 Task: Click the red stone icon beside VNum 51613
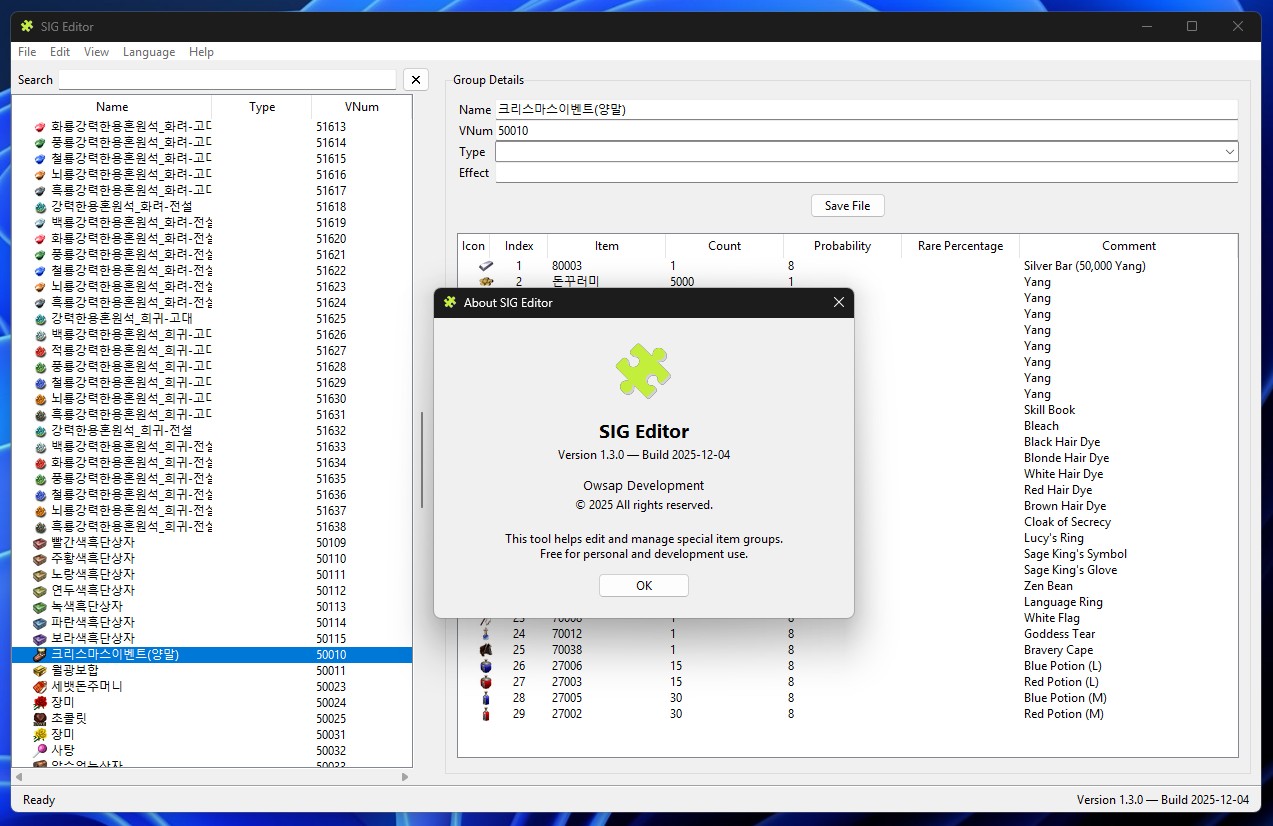click(x=40, y=127)
